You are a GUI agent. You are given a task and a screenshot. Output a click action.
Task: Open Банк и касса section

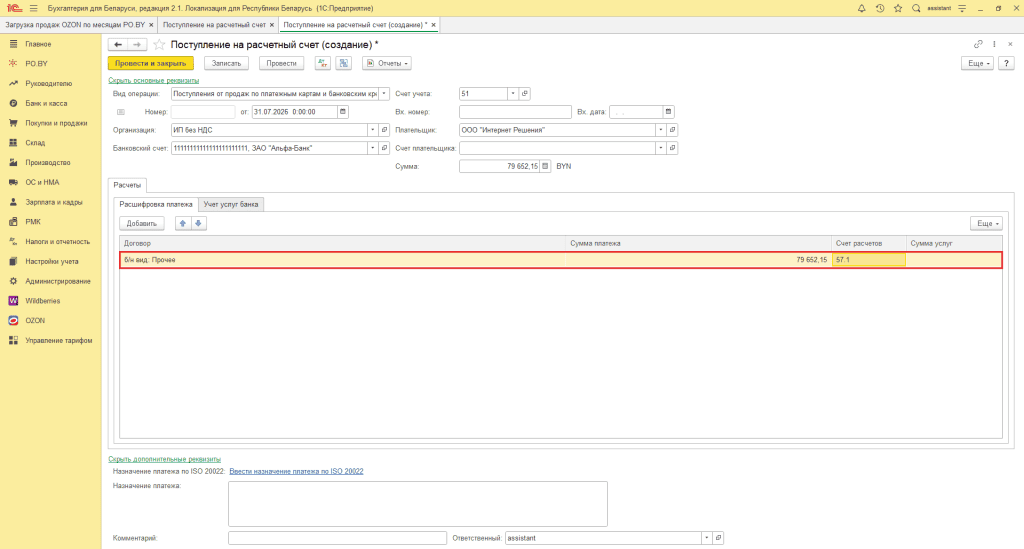click(x=46, y=103)
